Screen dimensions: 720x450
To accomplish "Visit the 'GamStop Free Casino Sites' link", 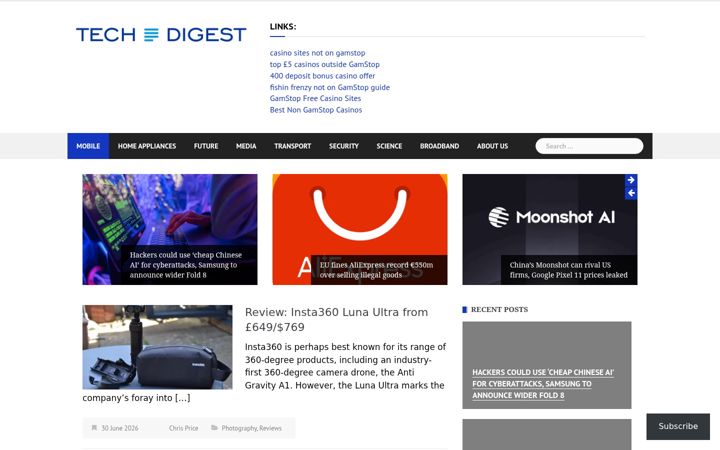I will click(x=315, y=98).
